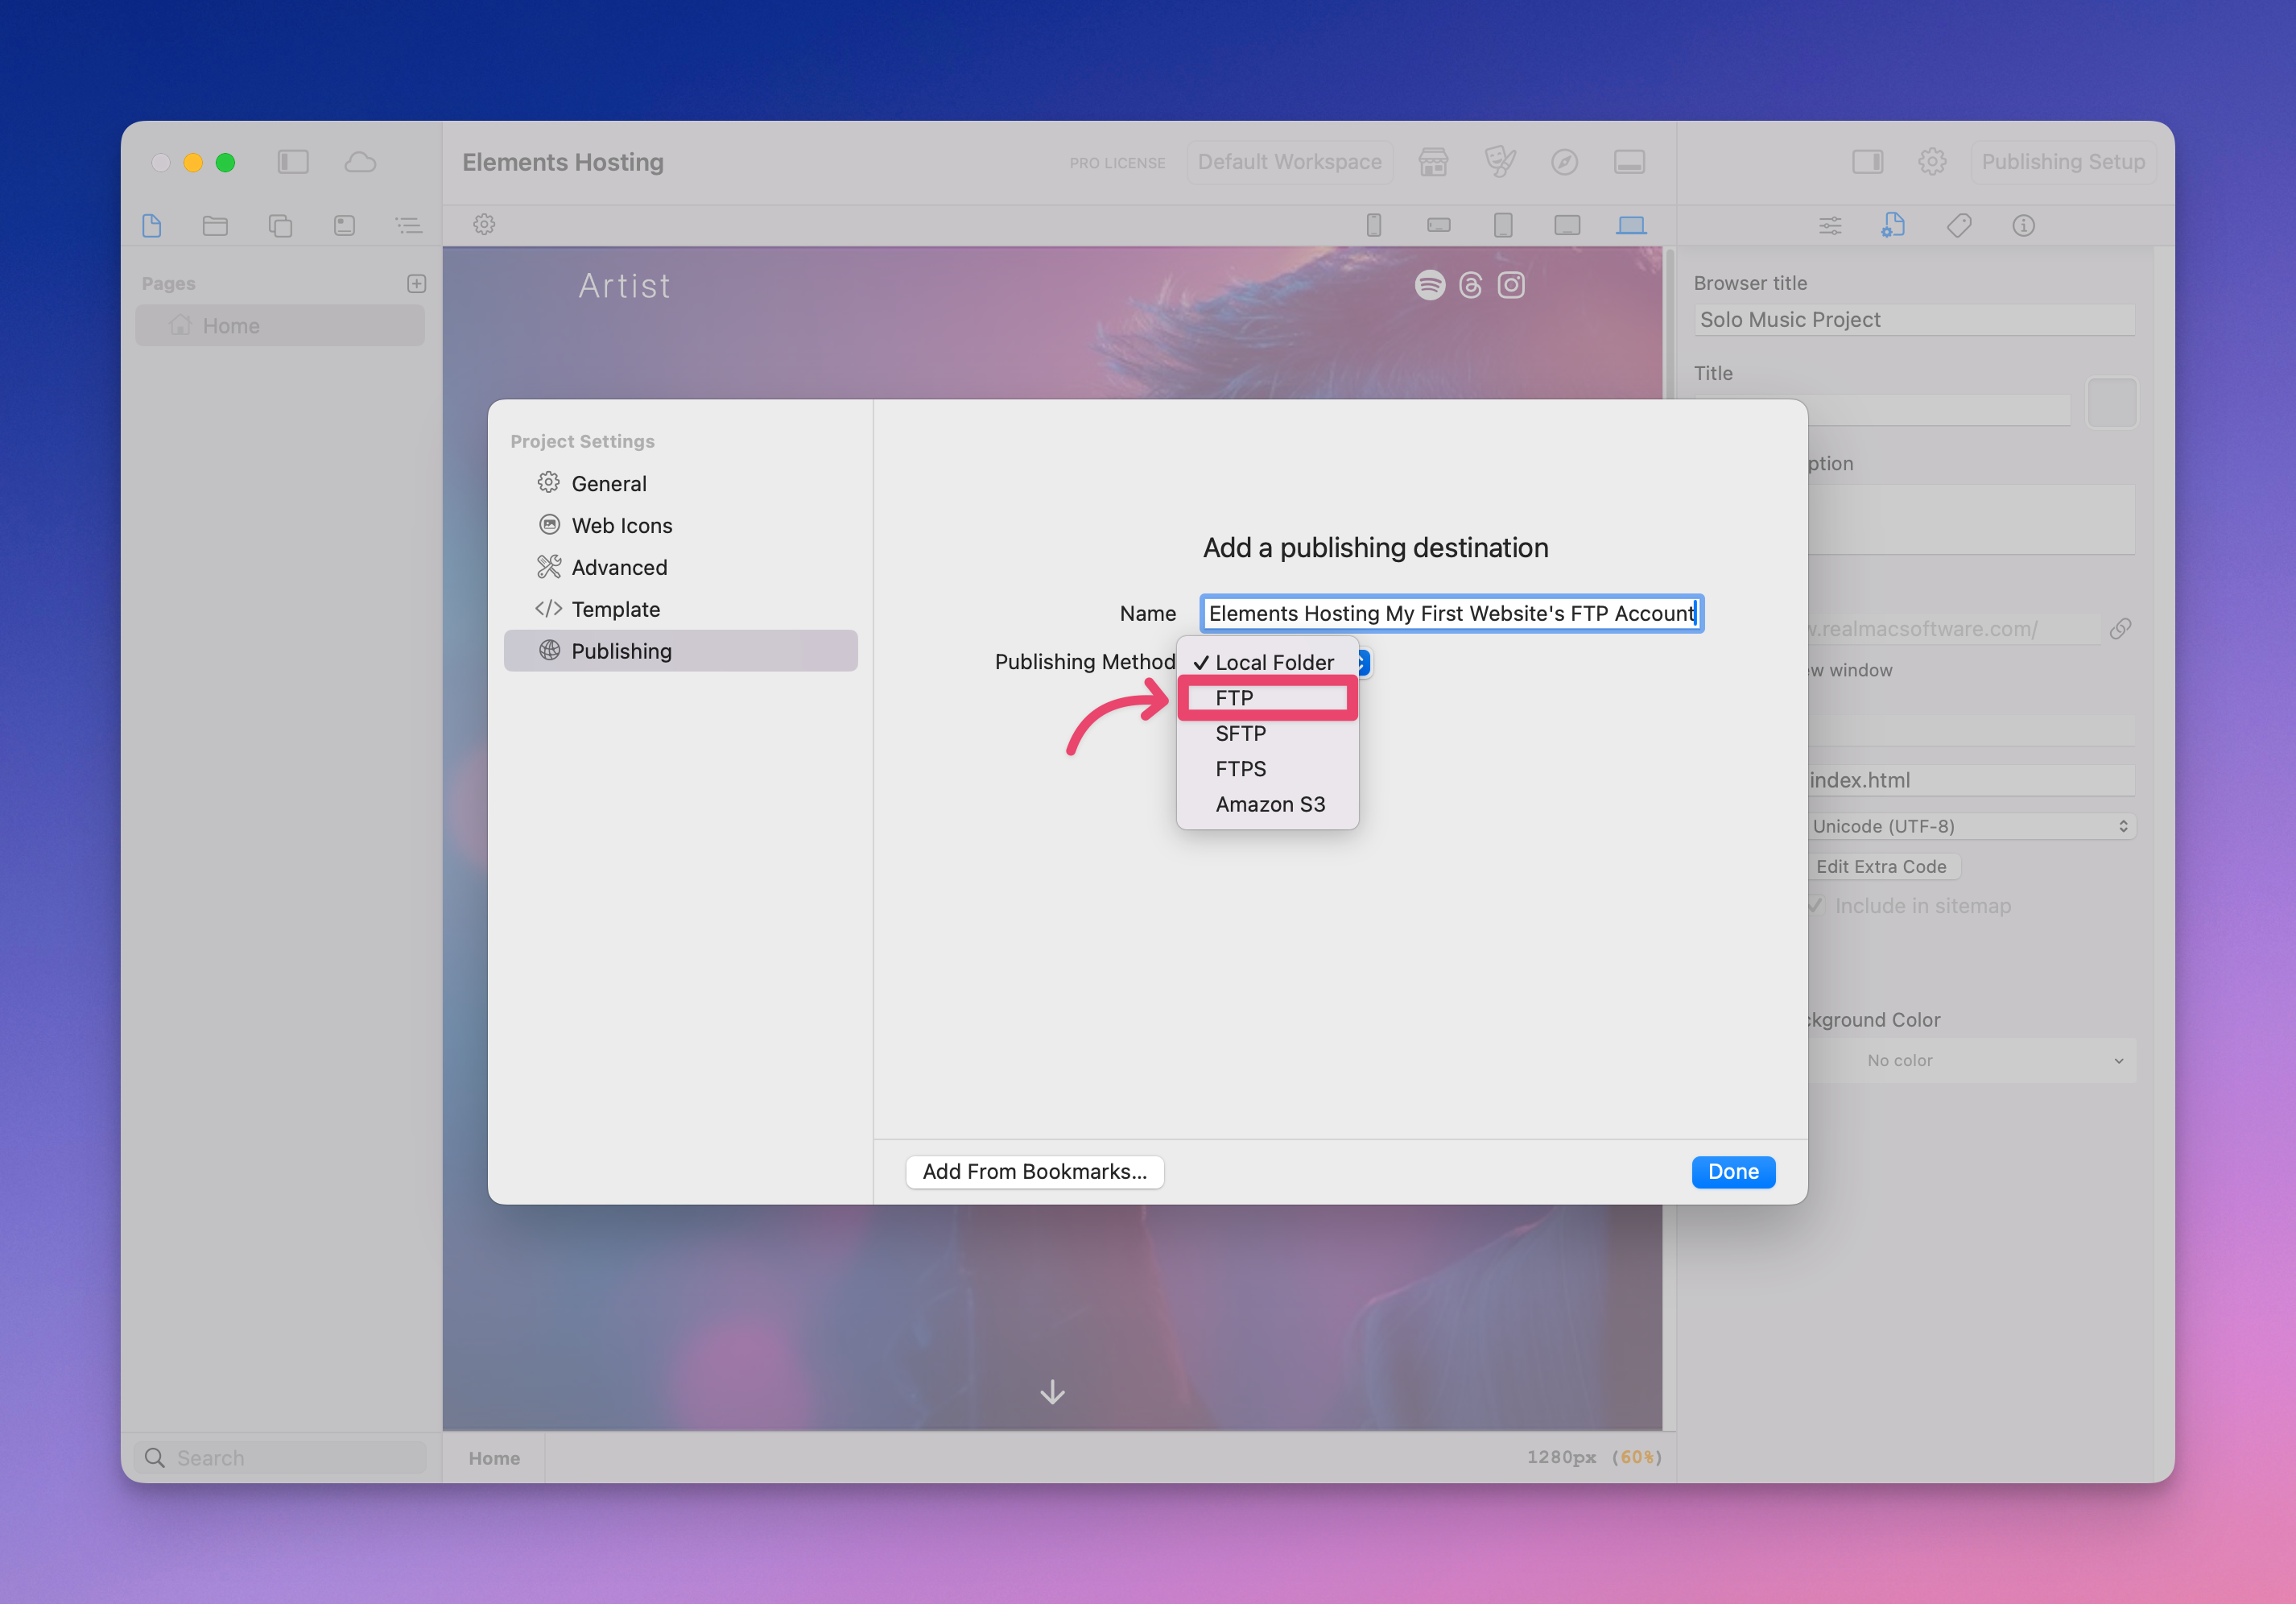Toggle the Include in sitemap checkbox

pyautogui.click(x=1816, y=906)
